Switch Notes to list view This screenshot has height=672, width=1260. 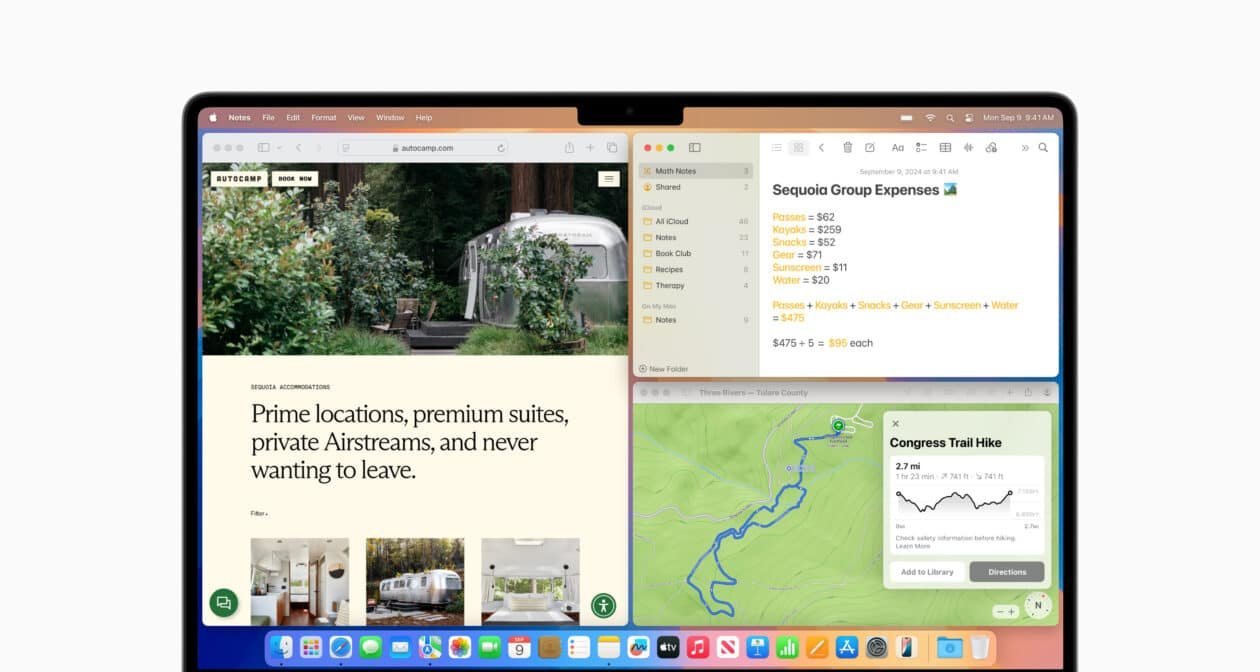pos(776,147)
